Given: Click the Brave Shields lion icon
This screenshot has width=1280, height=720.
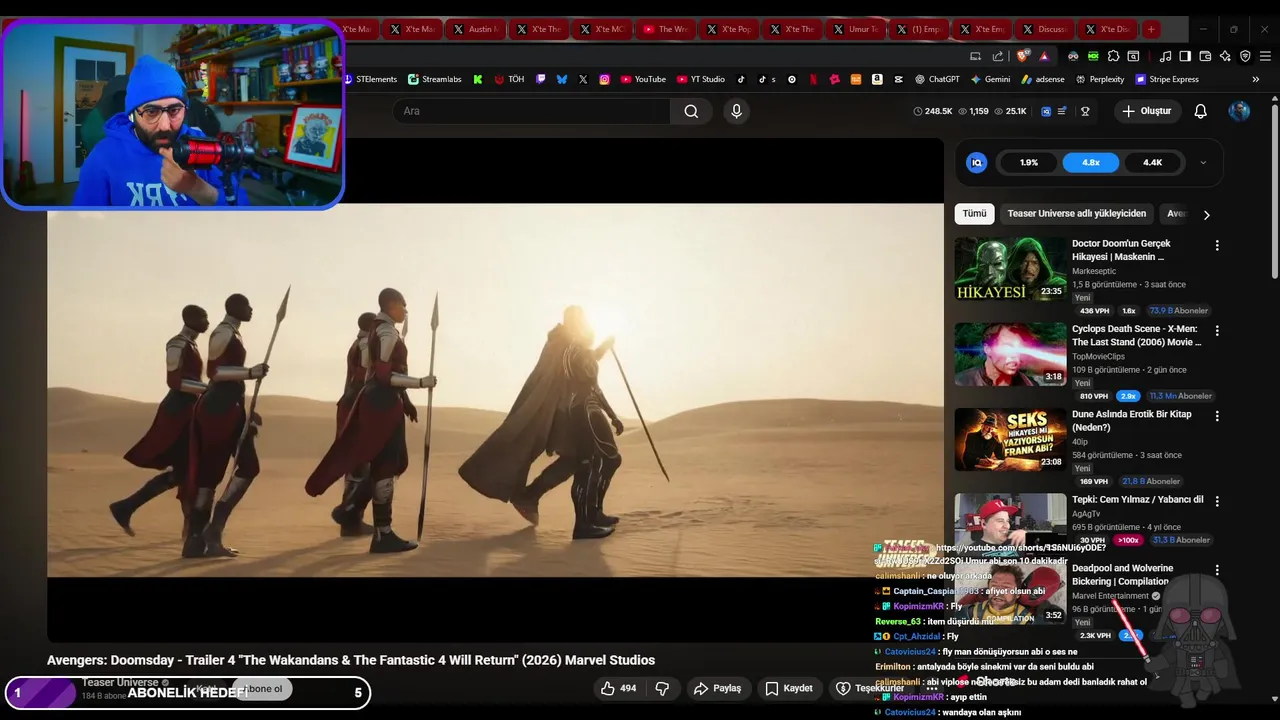Looking at the screenshot, I should pos(1022,56).
